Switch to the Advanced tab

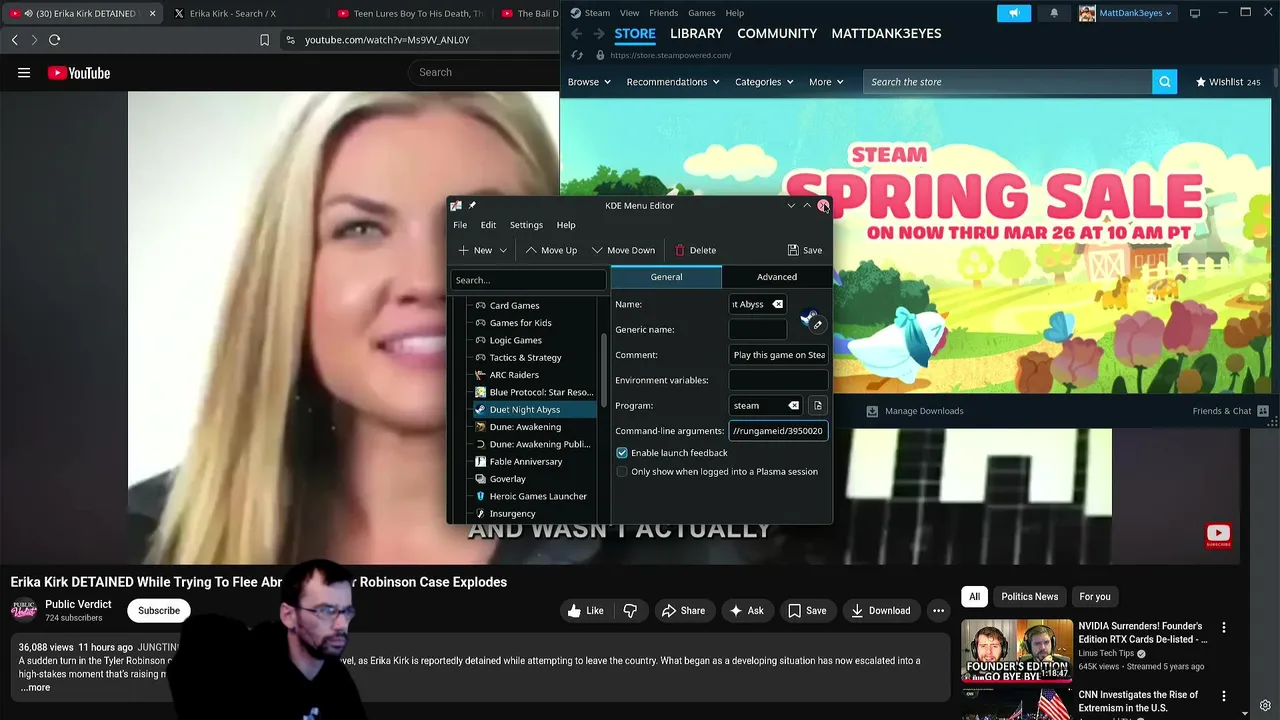coord(777,277)
